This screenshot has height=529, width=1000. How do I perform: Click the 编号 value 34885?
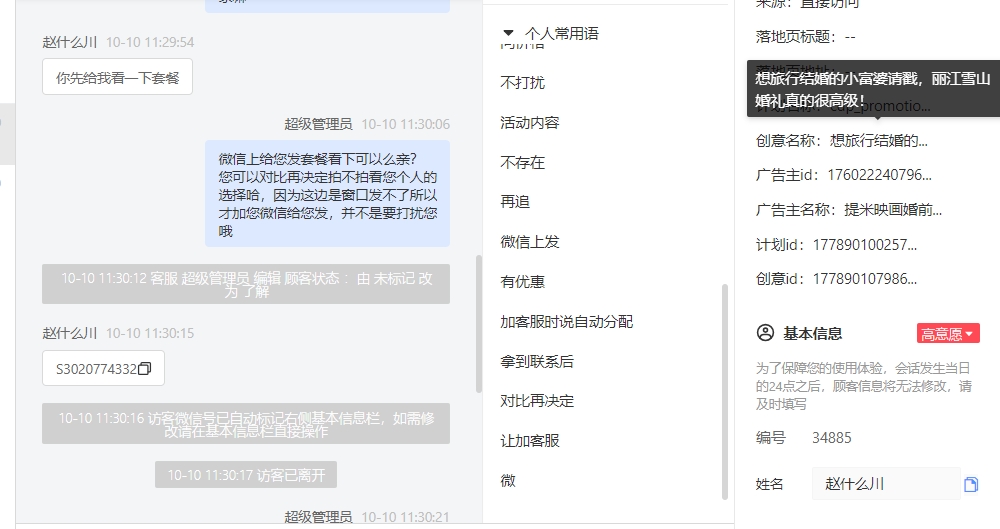pyautogui.click(x=832, y=438)
